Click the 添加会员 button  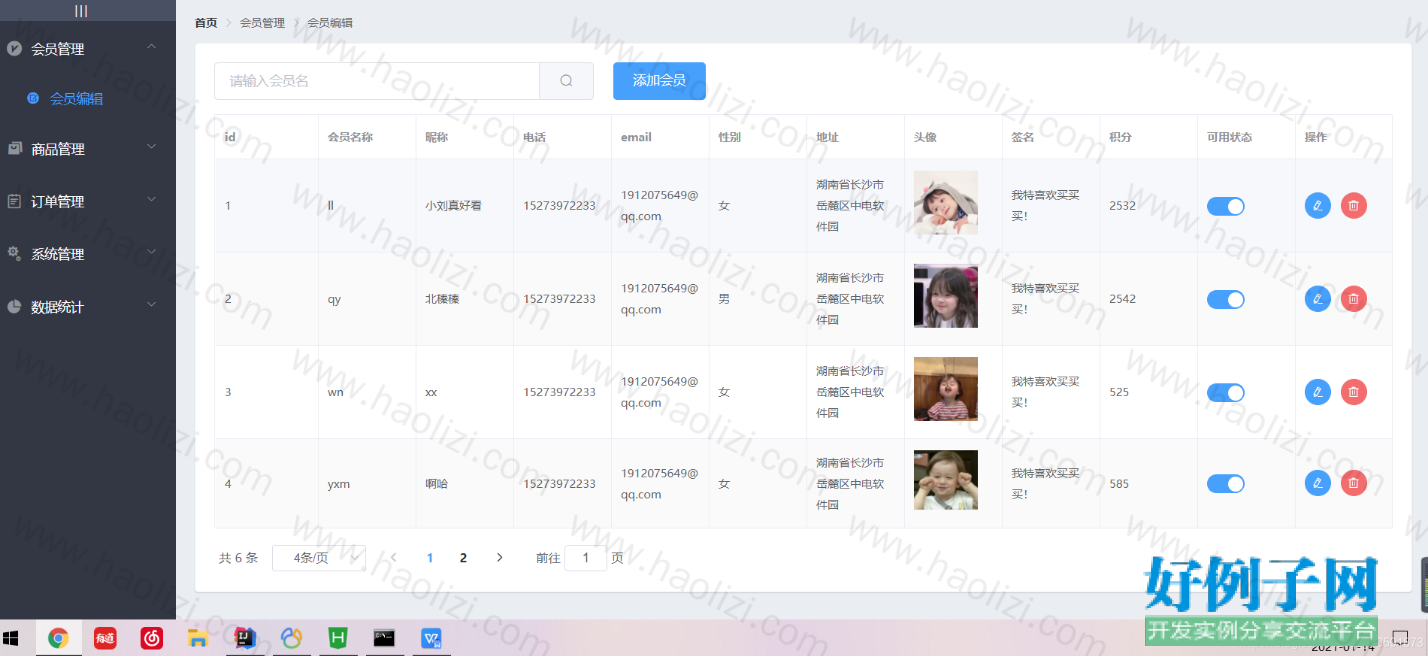click(x=659, y=81)
